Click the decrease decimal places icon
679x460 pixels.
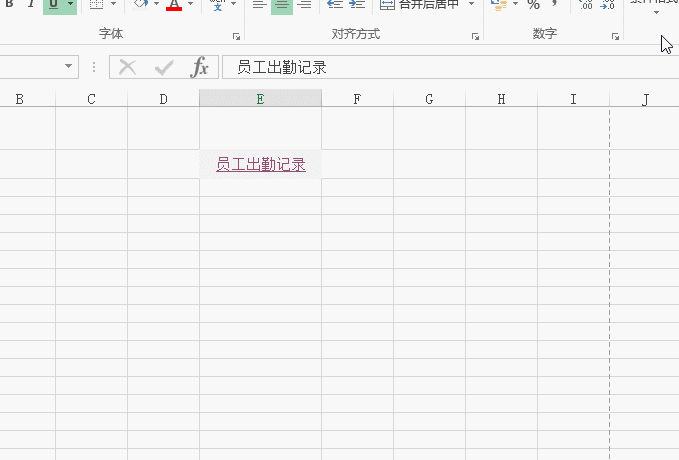point(607,5)
